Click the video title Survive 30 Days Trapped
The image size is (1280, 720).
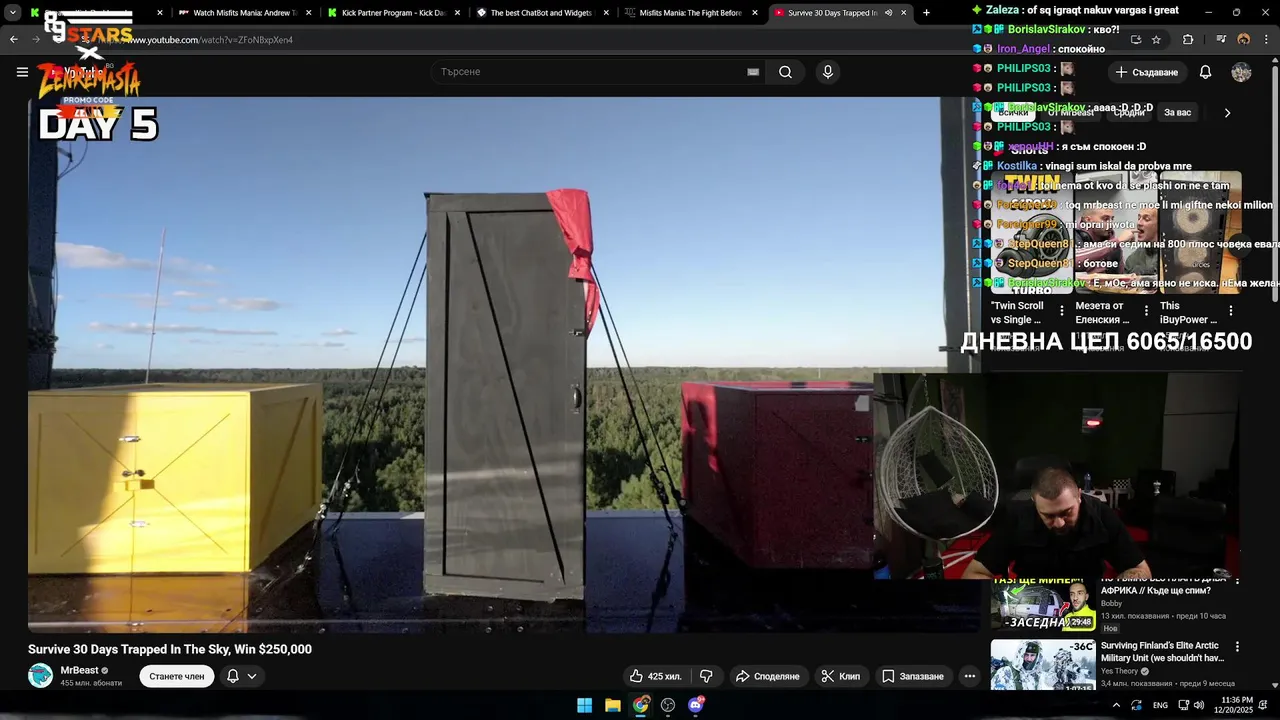pos(170,649)
